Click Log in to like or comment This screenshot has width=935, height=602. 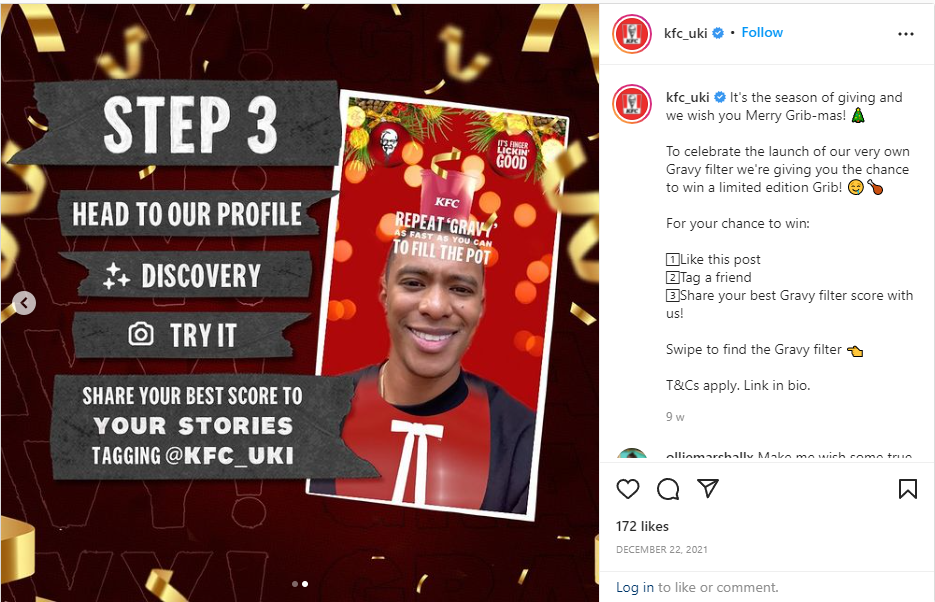pos(634,587)
